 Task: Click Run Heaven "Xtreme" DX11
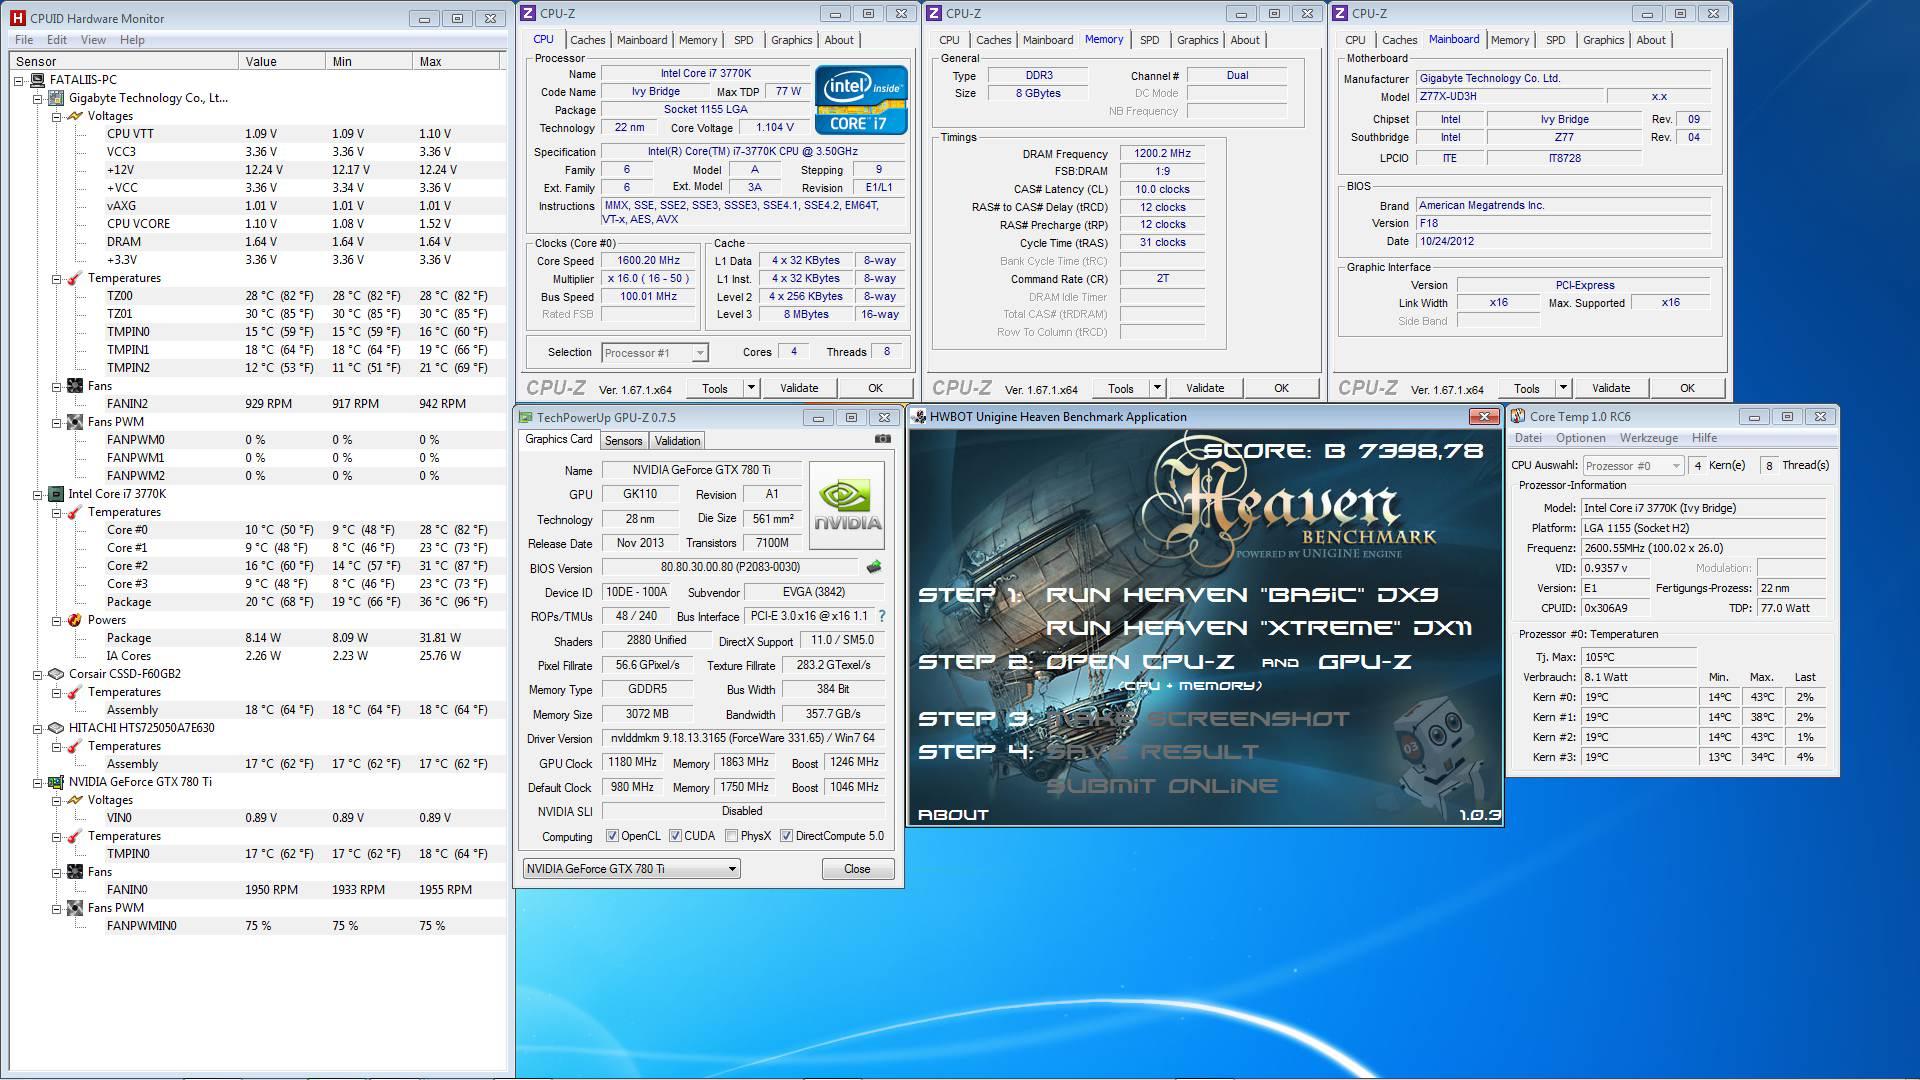pos(1259,628)
